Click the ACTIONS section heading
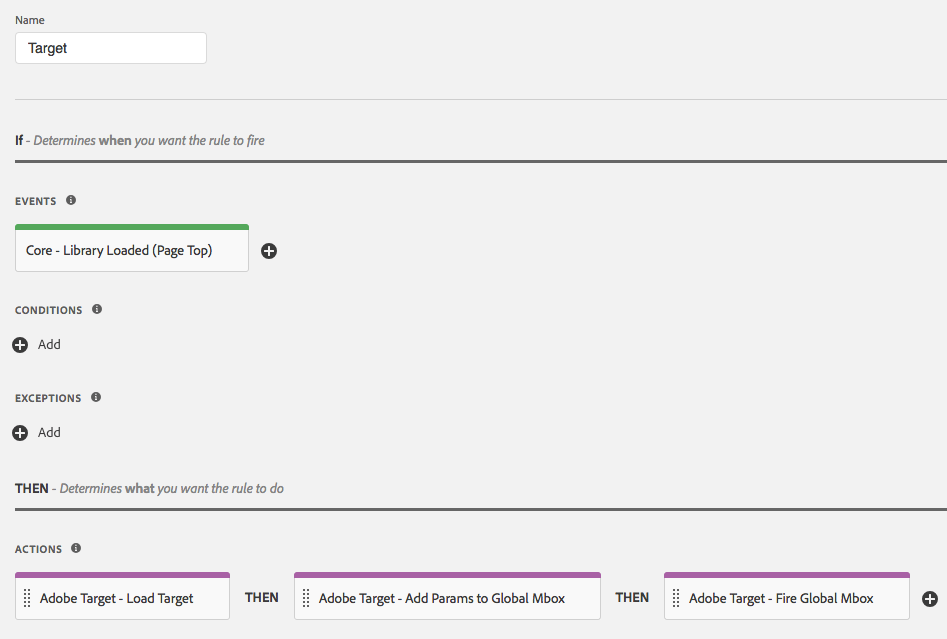Viewport: 947px width, 639px height. tap(38, 549)
